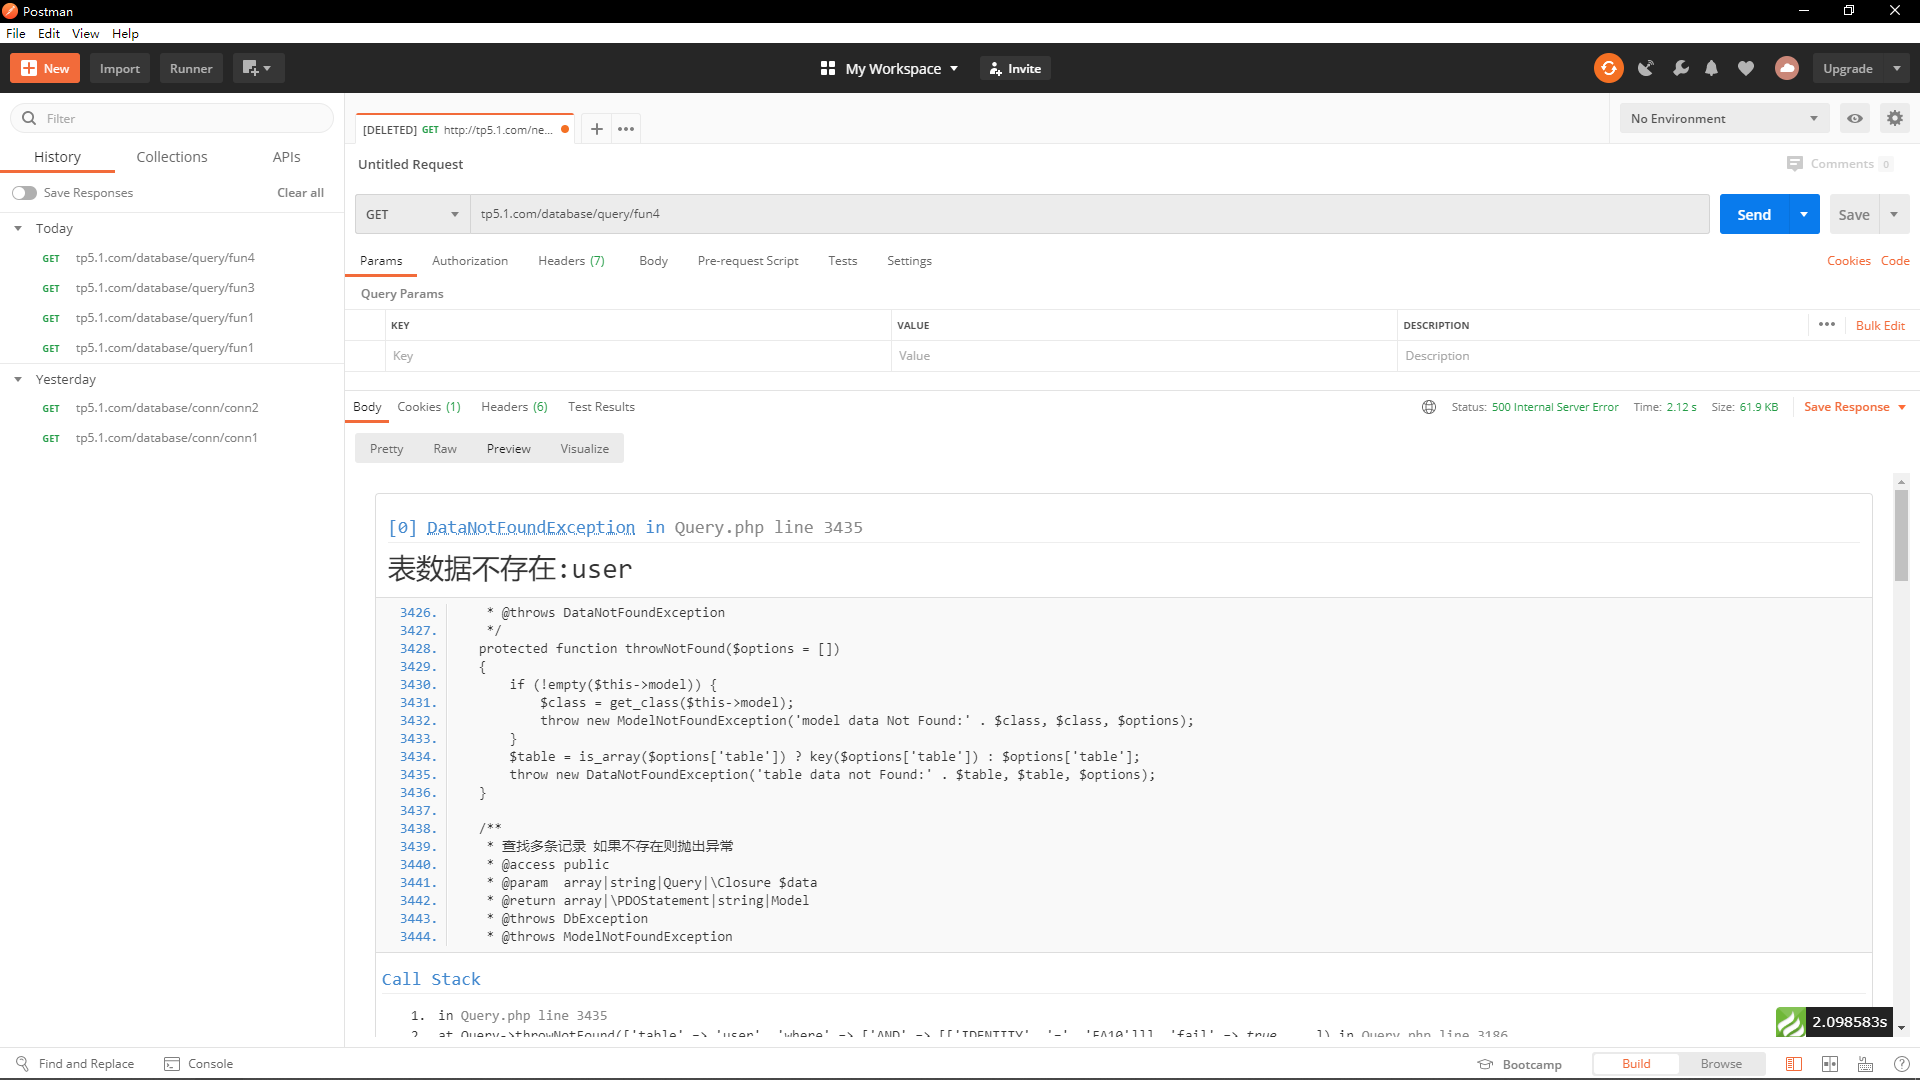The height and width of the screenshot is (1080, 1920).
Task: Click the query param Key field
Action: [638, 356]
